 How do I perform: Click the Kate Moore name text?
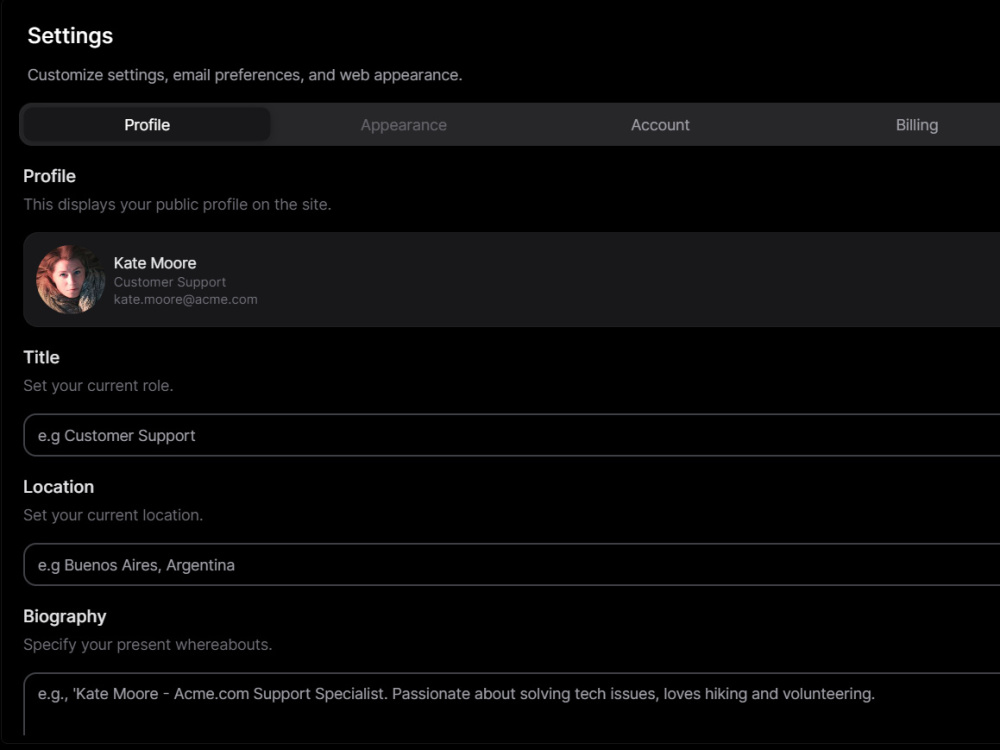(x=155, y=263)
